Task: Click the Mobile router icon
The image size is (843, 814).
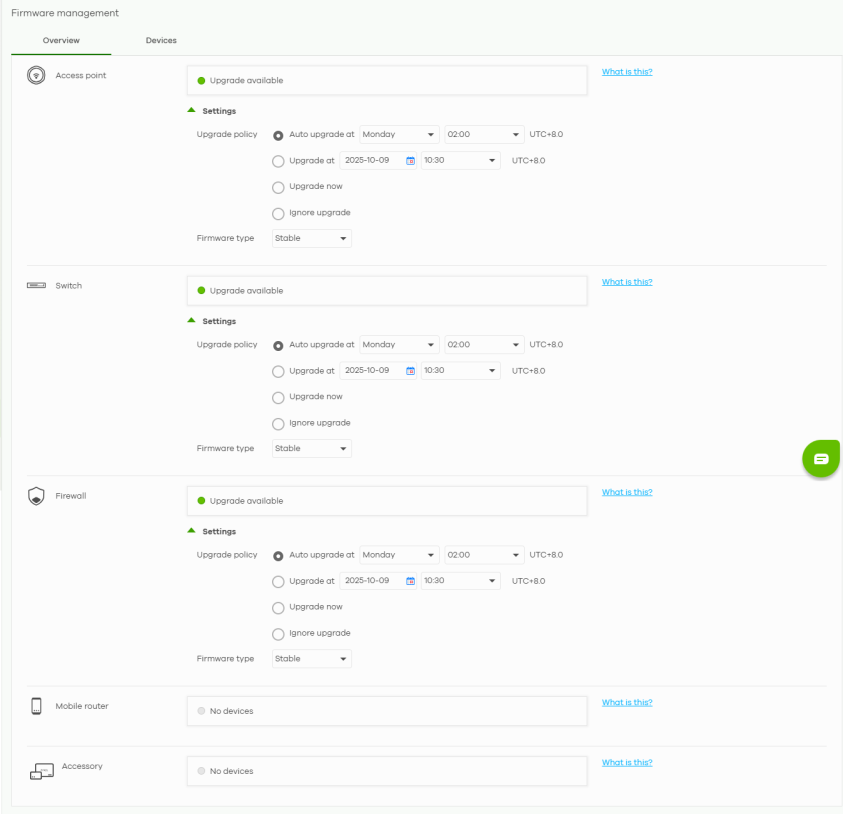Action: (36, 706)
